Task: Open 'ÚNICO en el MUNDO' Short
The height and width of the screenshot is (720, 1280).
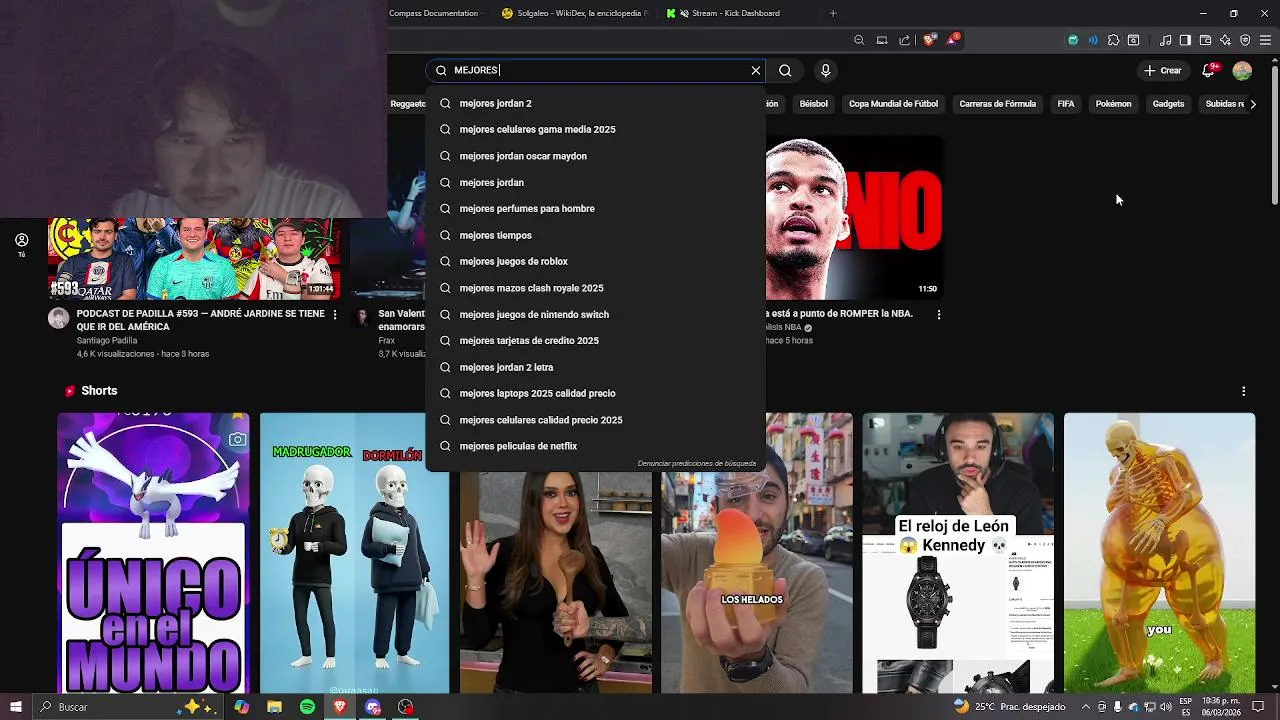Action: point(153,553)
